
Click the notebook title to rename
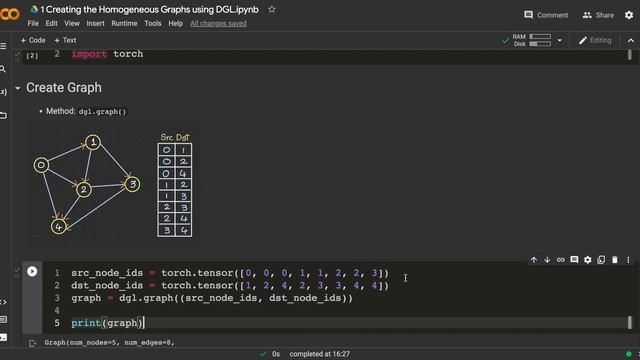[x=149, y=9]
